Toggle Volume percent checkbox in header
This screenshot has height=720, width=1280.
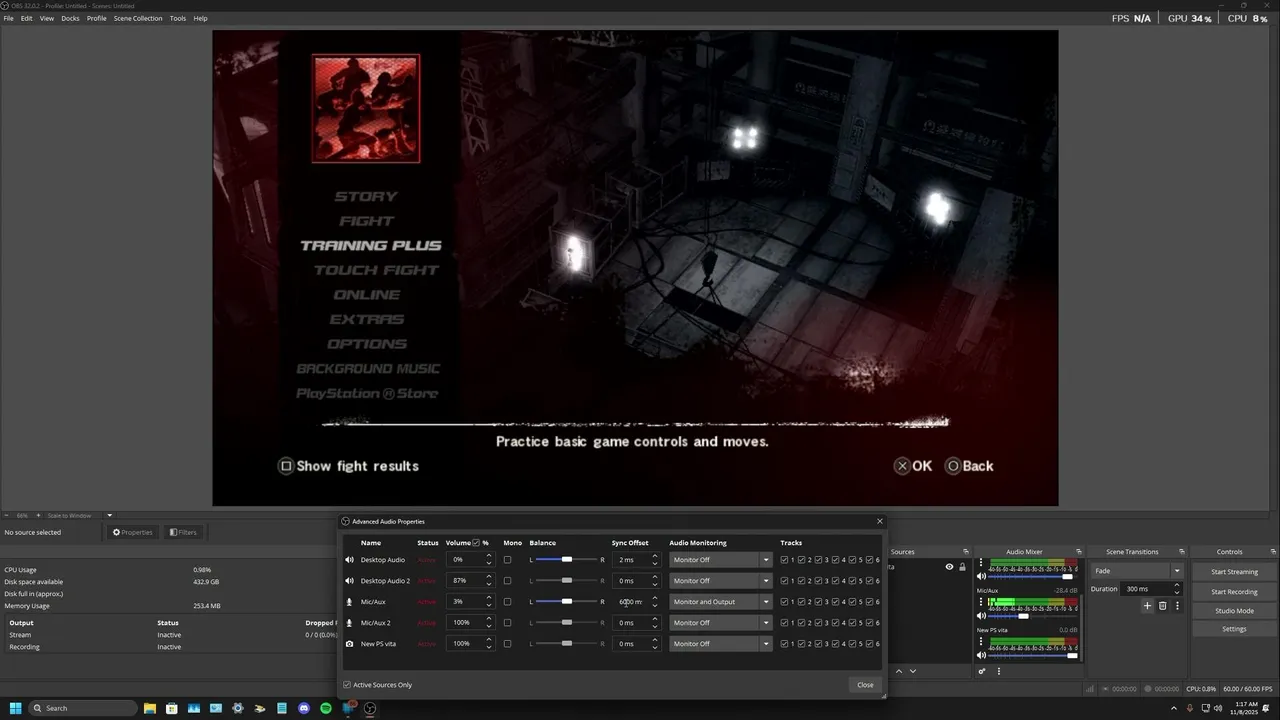[x=476, y=543]
